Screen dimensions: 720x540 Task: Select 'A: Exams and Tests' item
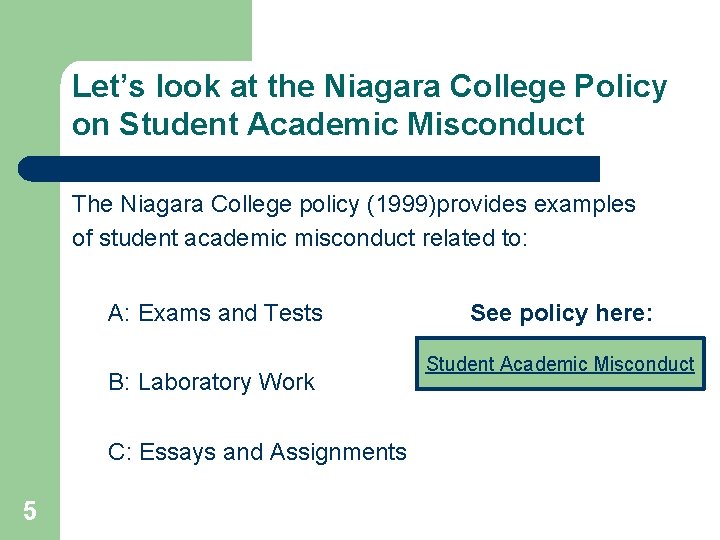215,313
